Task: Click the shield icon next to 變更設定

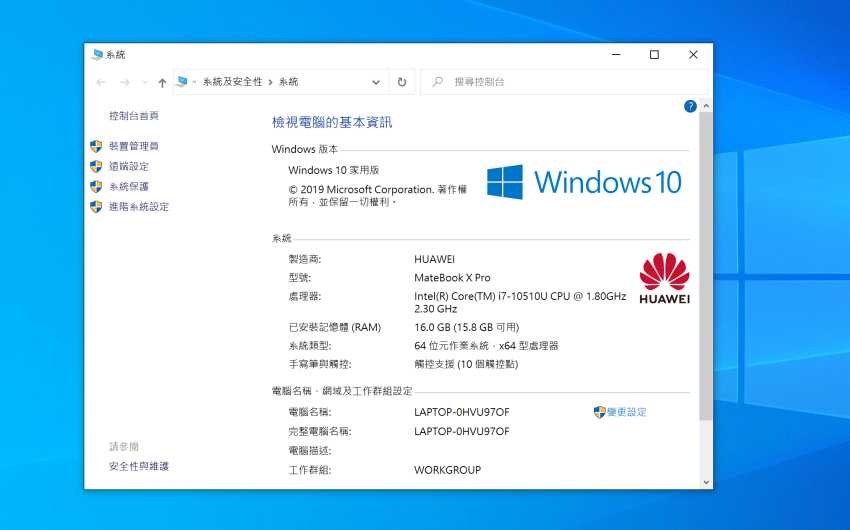Action: pyautogui.click(x=600, y=412)
